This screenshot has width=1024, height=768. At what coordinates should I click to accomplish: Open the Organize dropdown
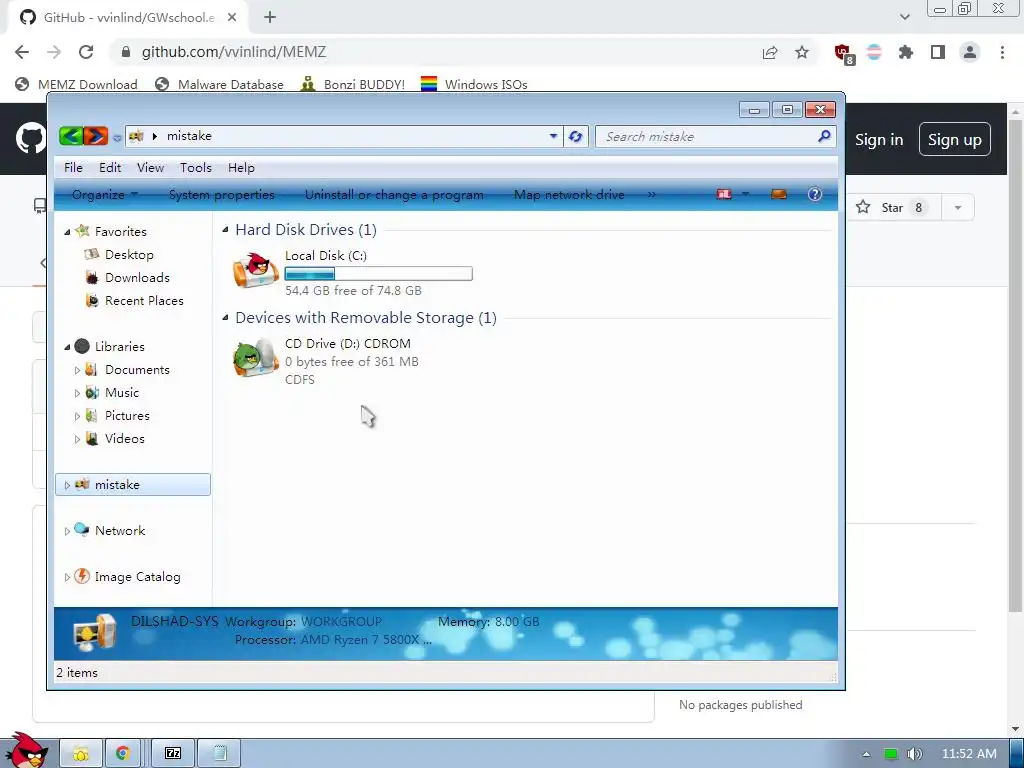(x=104, y=195)
